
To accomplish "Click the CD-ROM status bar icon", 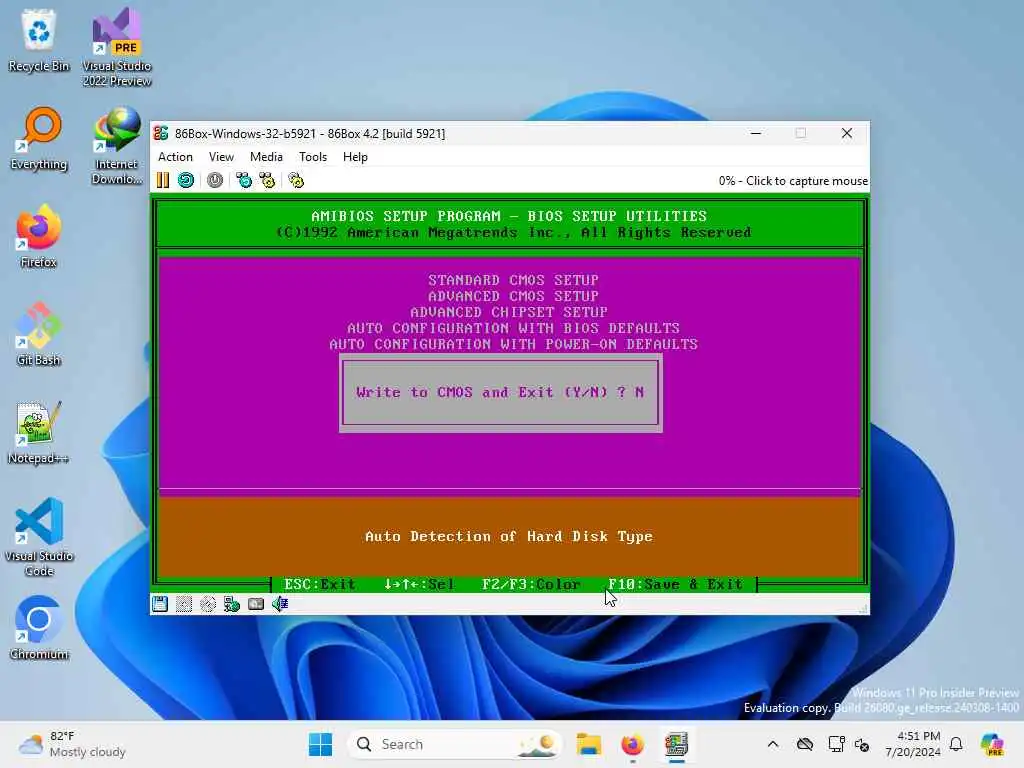I will coord(208,604).
